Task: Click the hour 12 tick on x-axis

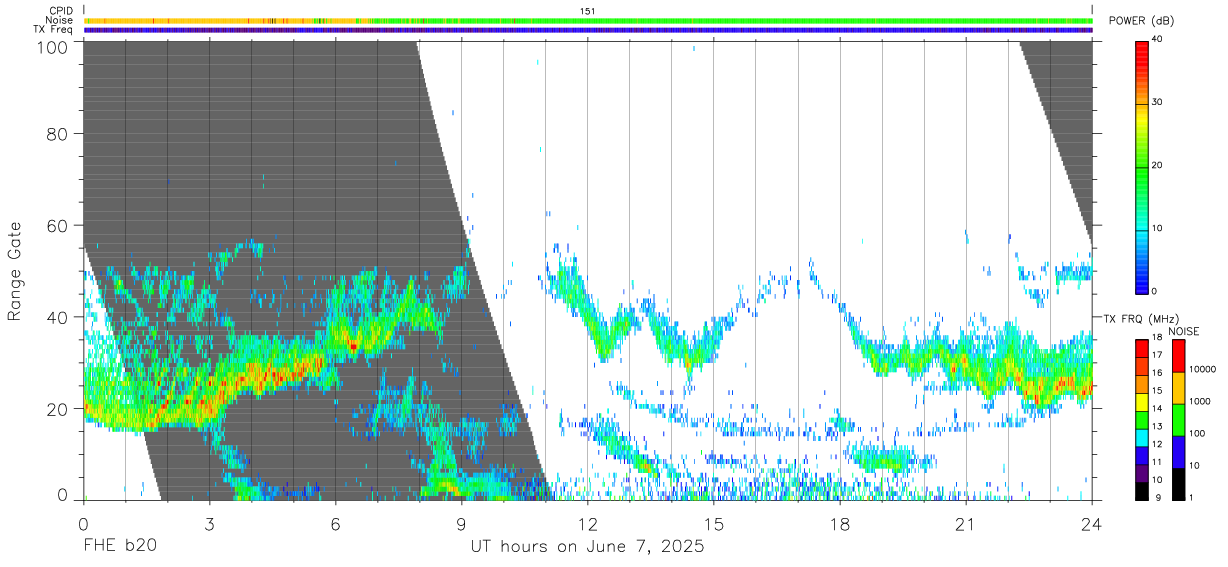Action: pos(588,524)
